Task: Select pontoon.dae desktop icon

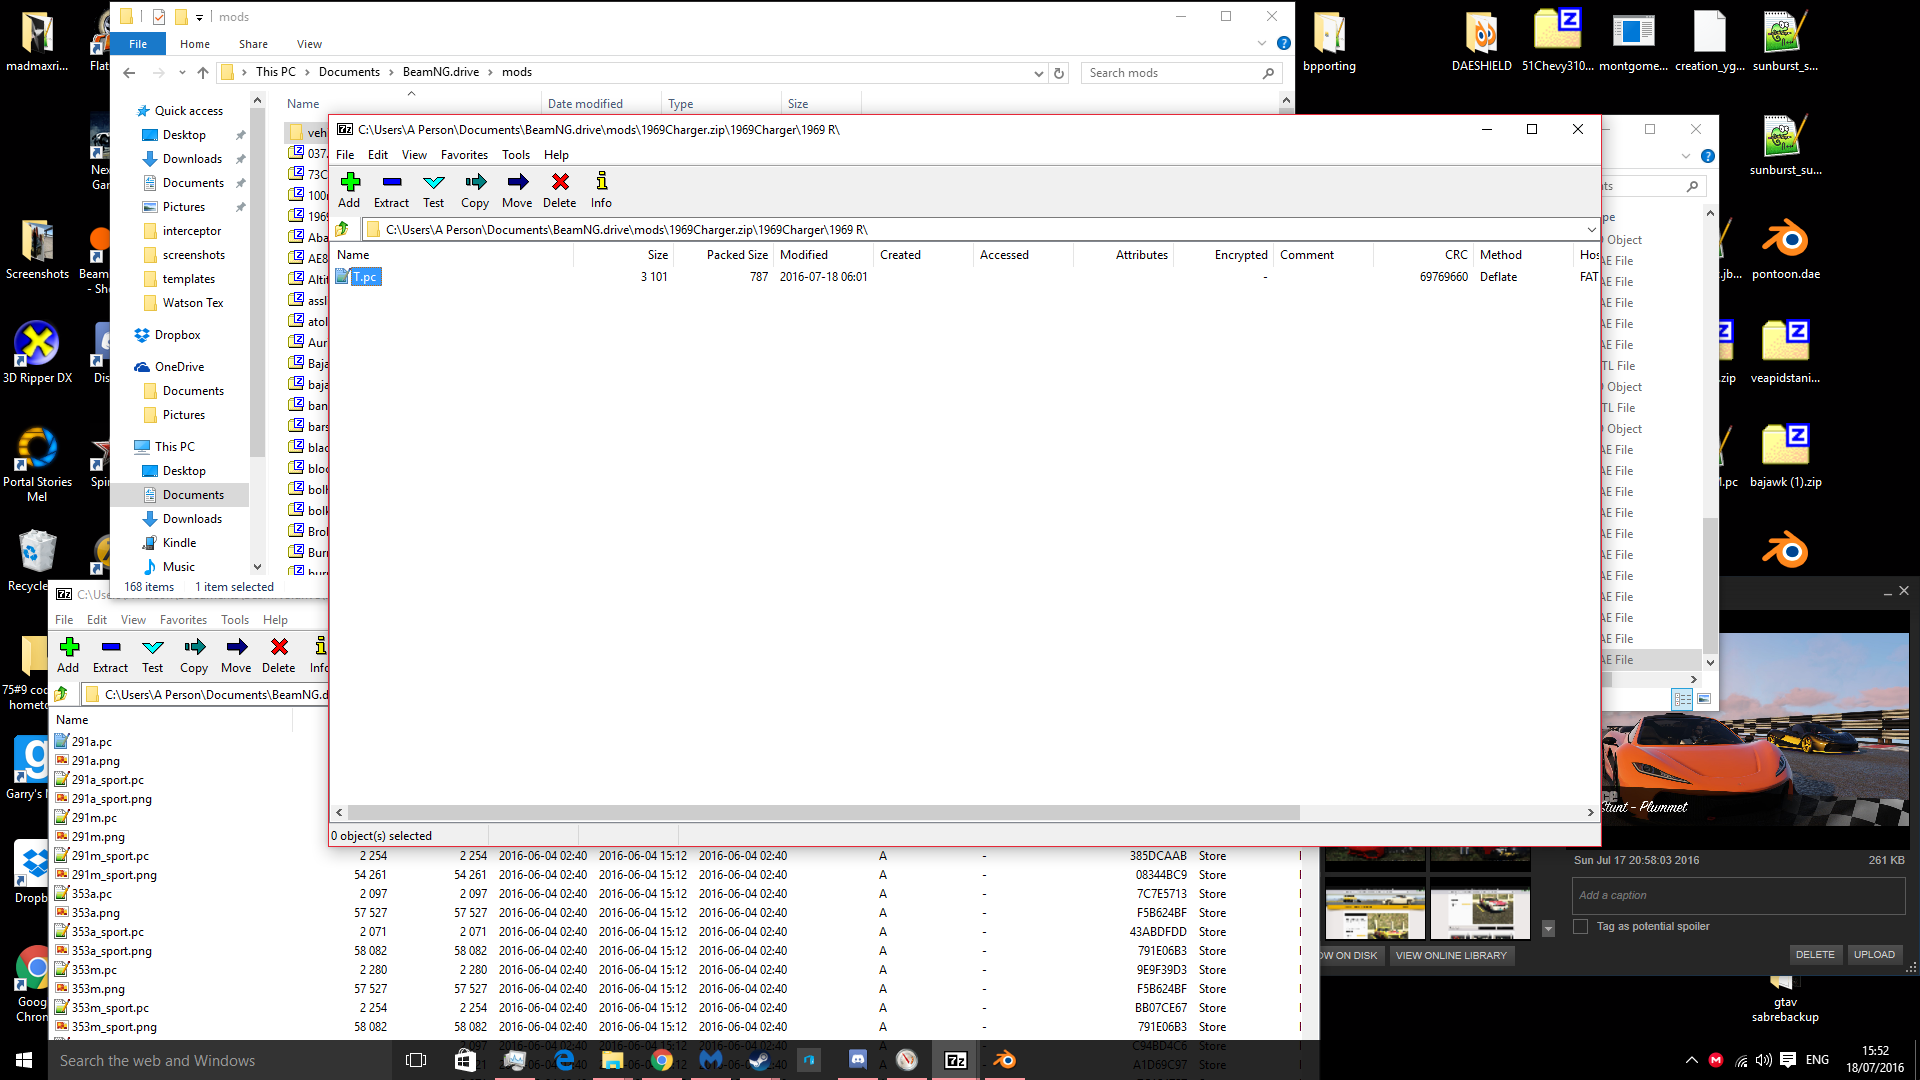Action: (1785, 250)
